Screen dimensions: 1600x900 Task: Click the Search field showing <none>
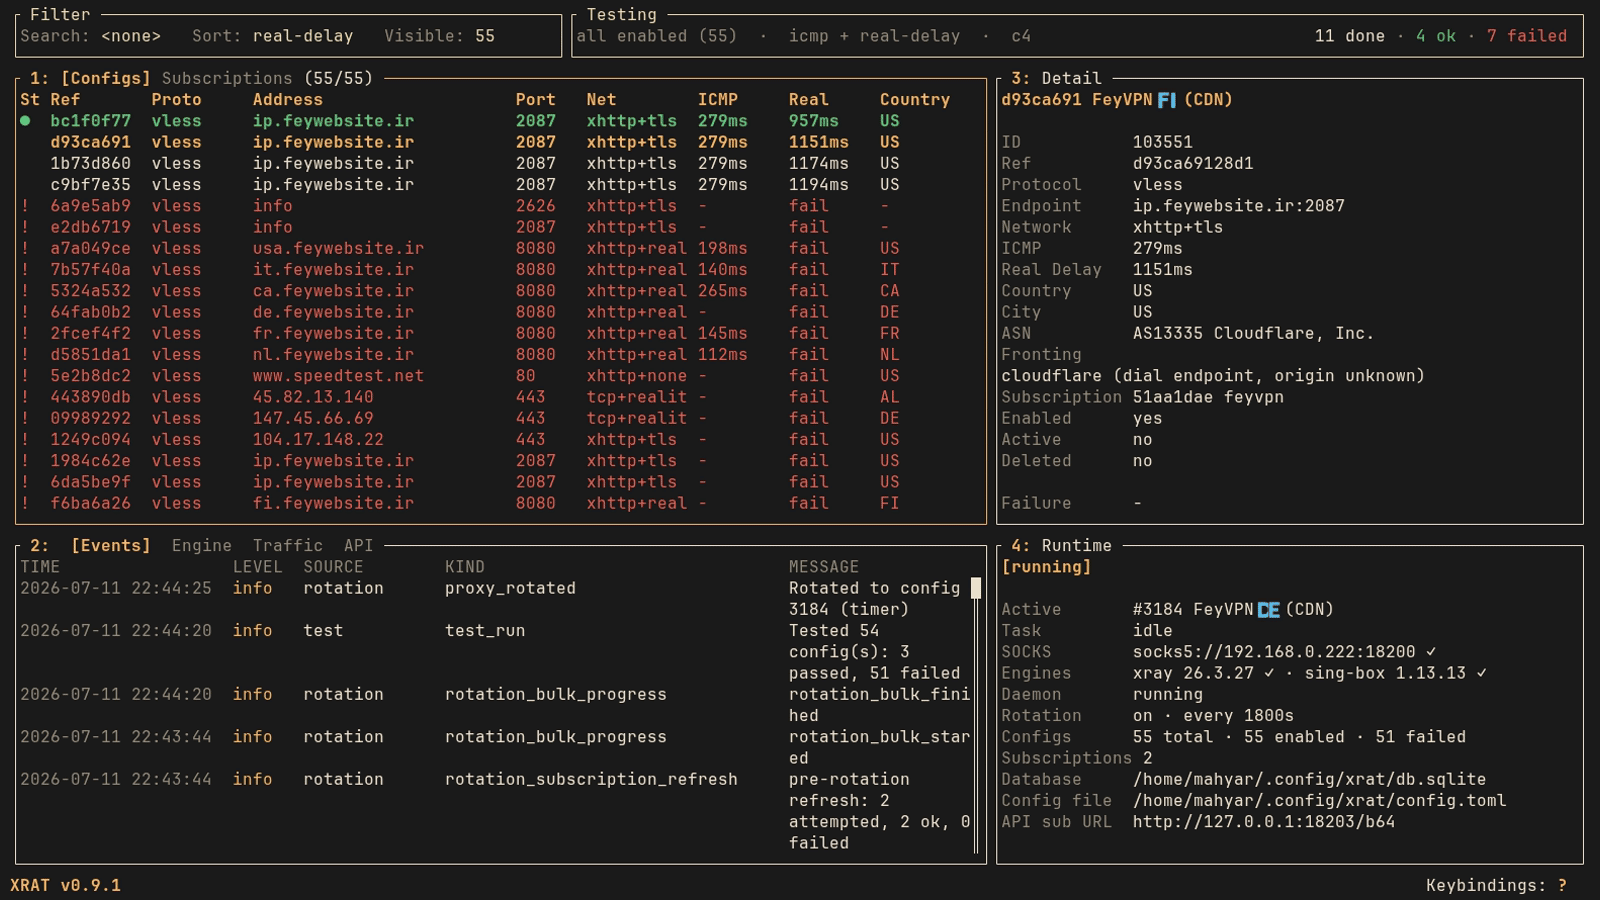click(131, 36)
